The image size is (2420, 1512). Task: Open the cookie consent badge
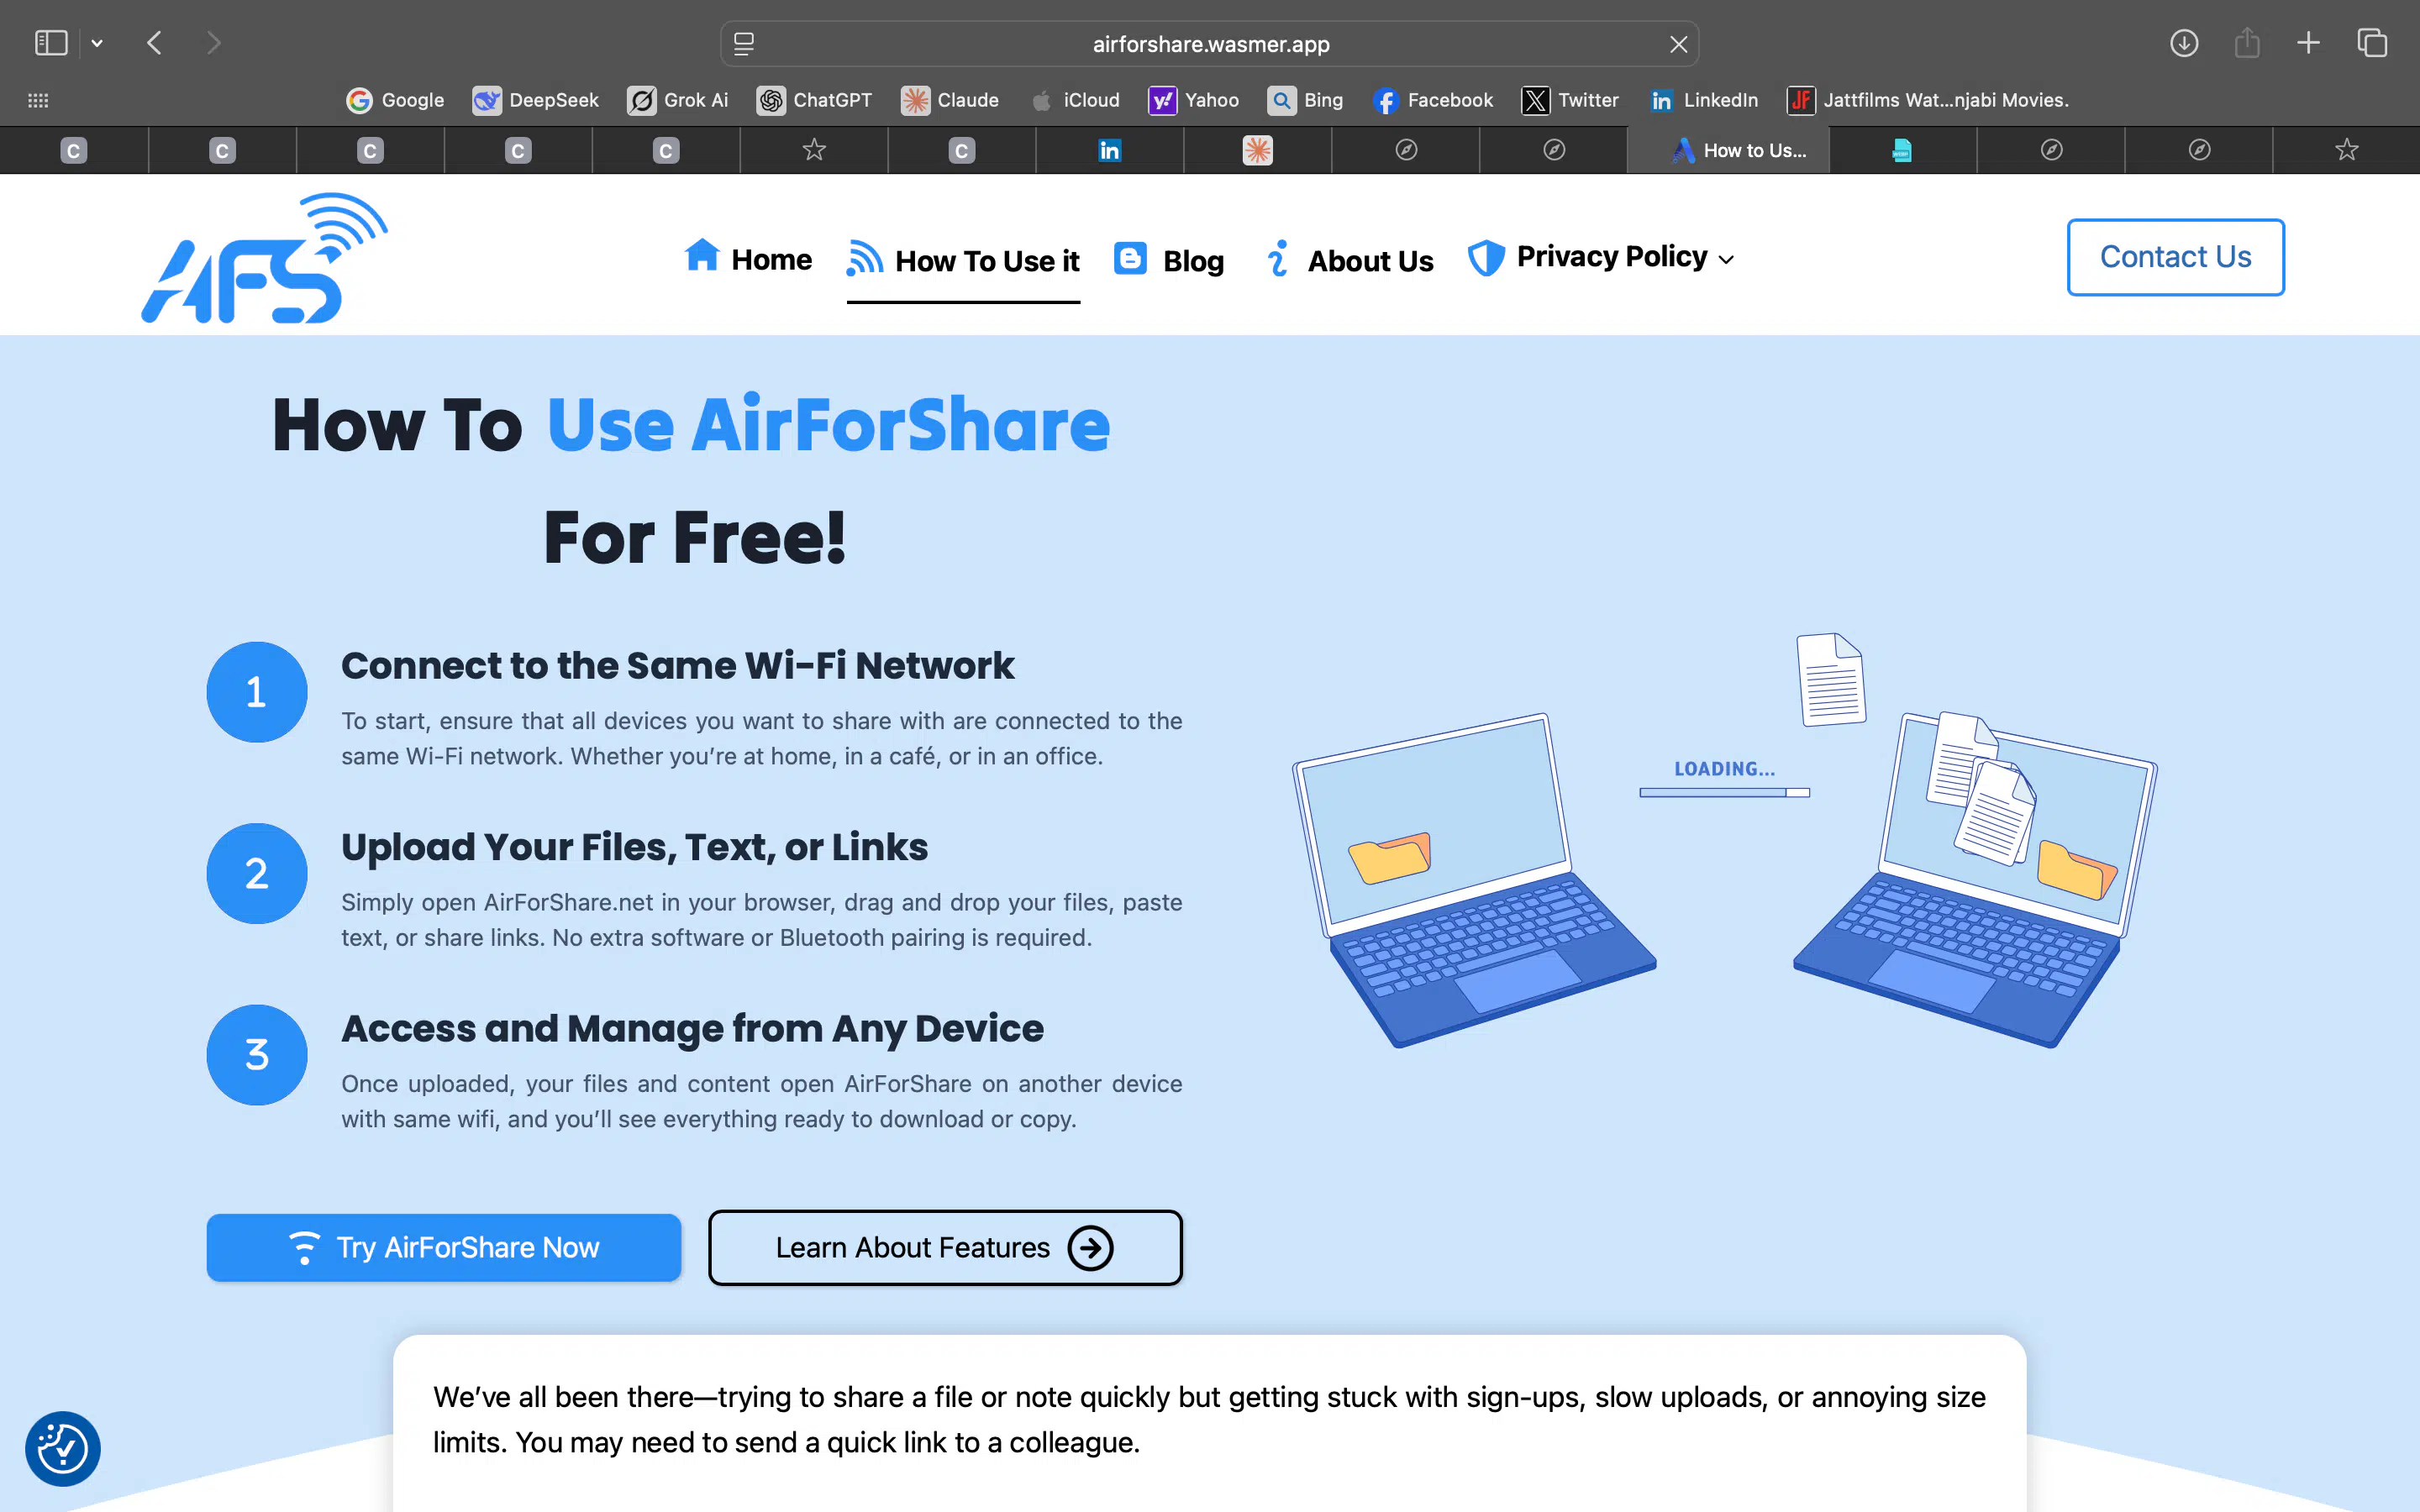(62, 1448)
